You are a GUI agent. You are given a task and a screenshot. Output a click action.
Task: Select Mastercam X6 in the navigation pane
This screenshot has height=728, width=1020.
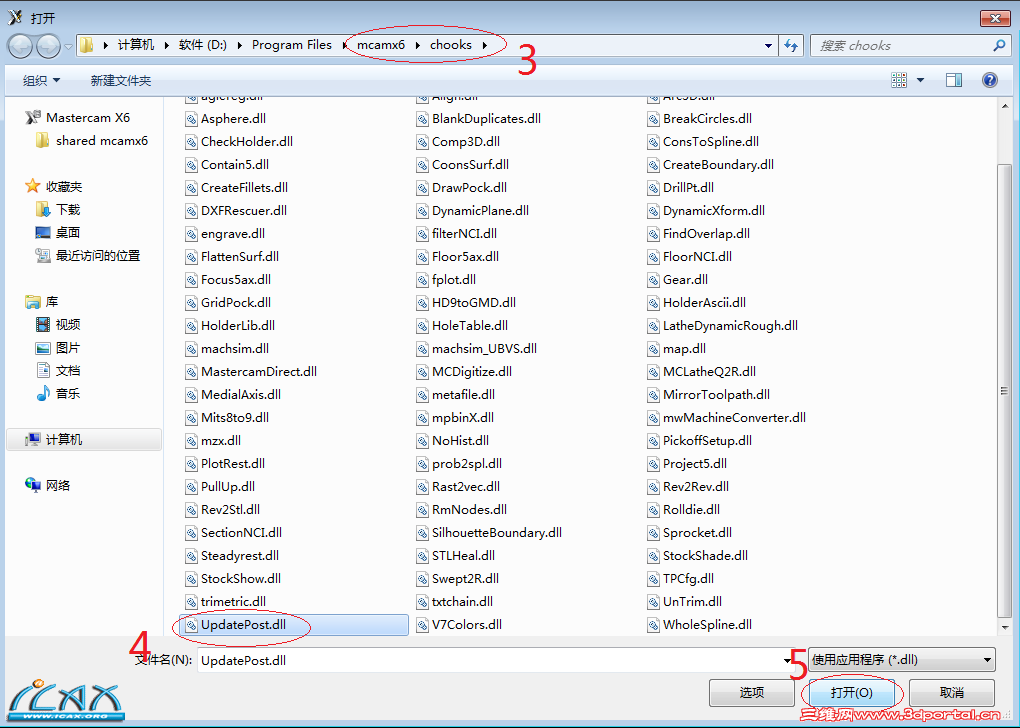coord(77,118)
